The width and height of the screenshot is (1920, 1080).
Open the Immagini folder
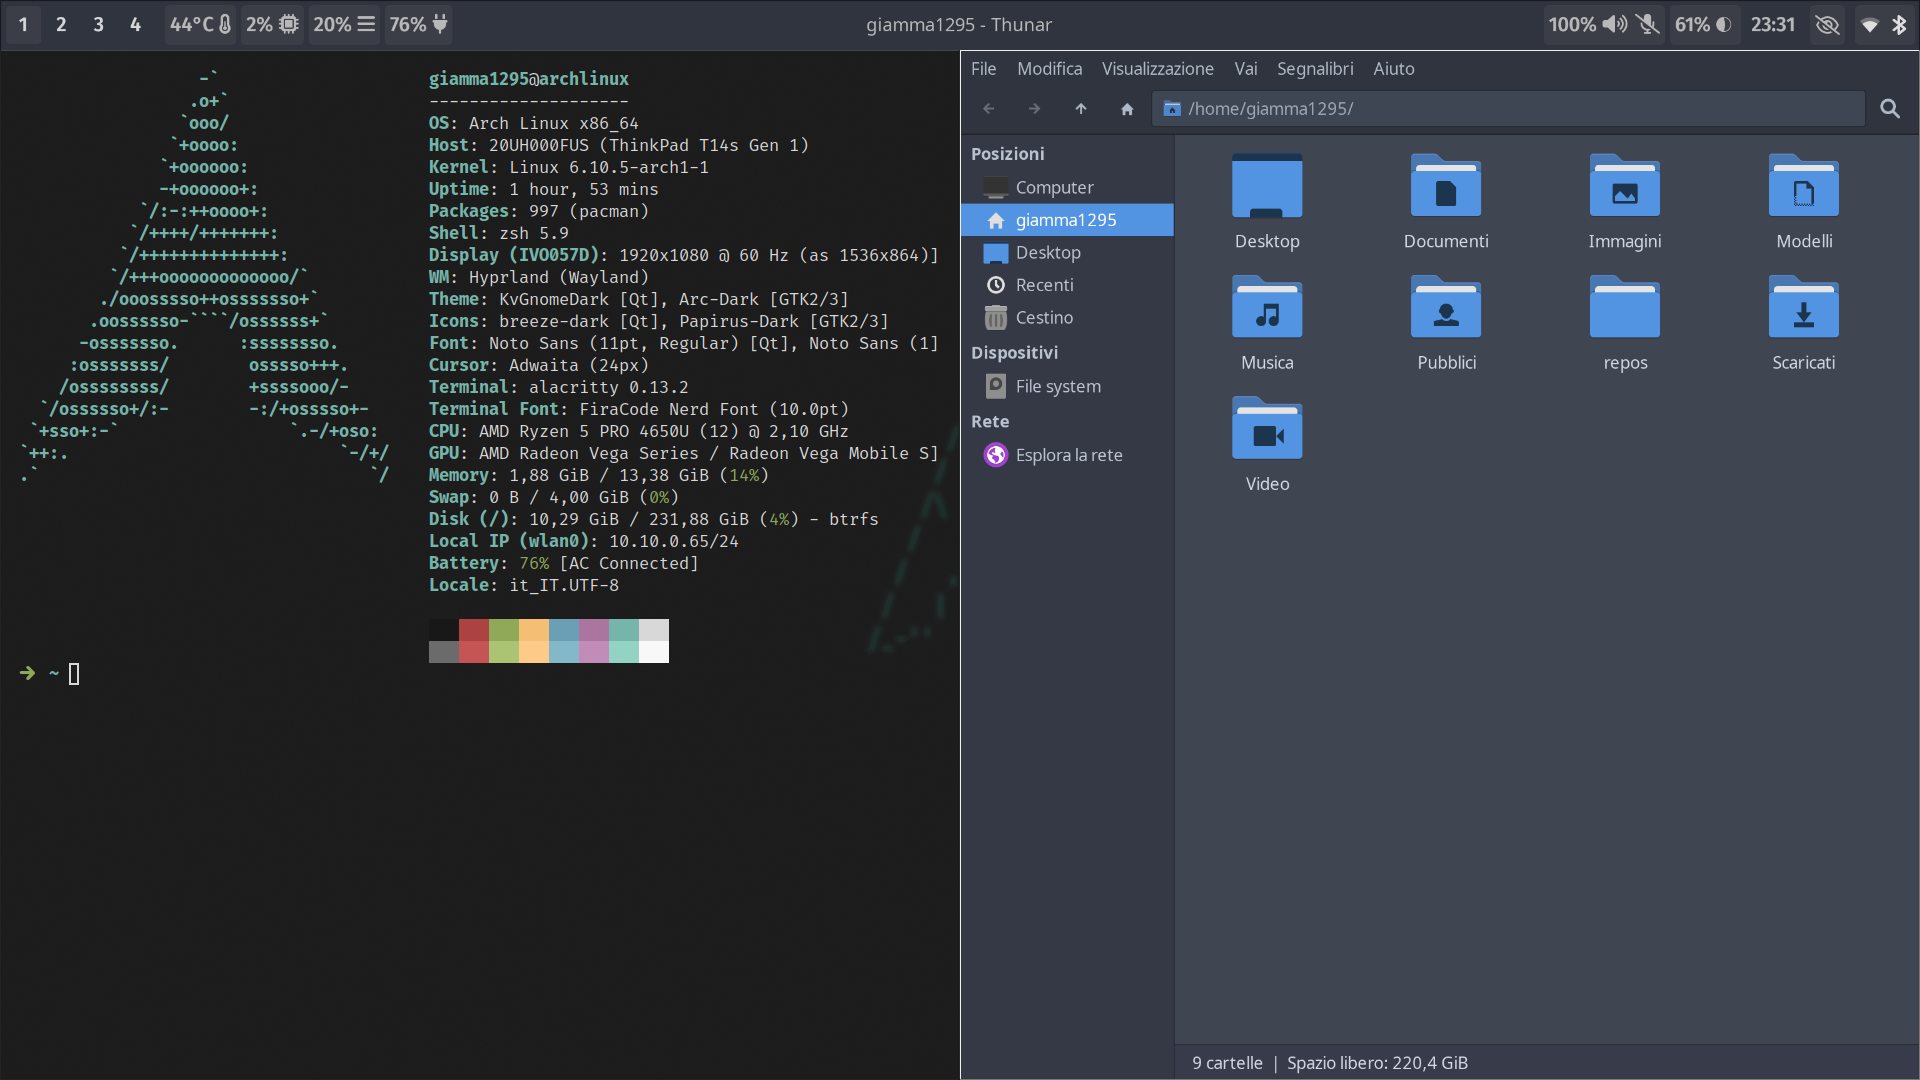tap(1625, 187)
